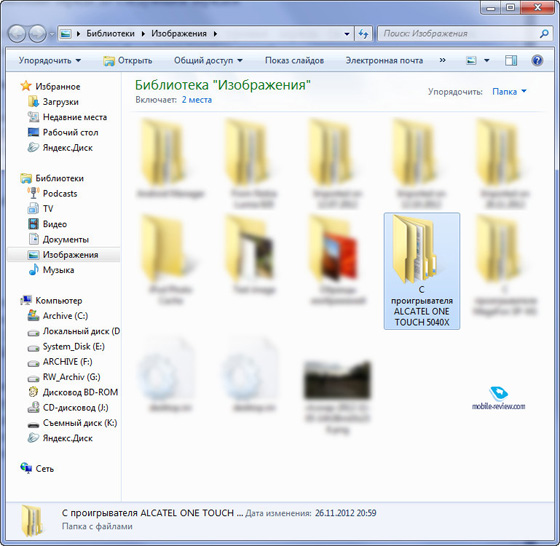Expand the view options arrow
The width and height of the screenshot is (560, 546).
(x=486, y=61)
